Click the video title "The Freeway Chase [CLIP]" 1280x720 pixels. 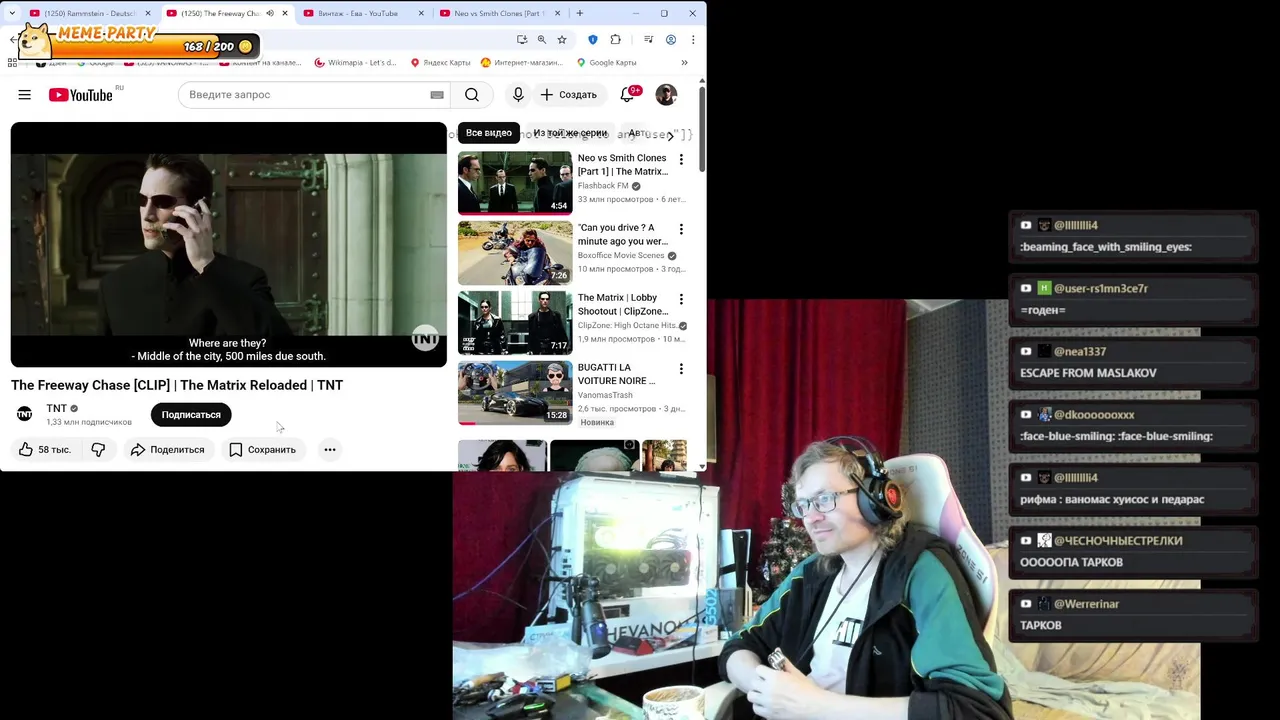coord(177,385)
